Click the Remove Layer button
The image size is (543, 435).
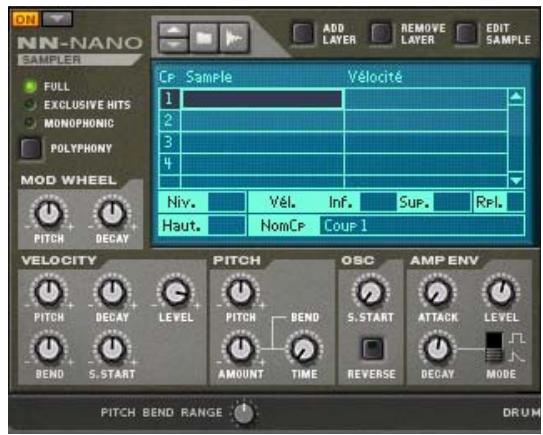coord(381,34)
